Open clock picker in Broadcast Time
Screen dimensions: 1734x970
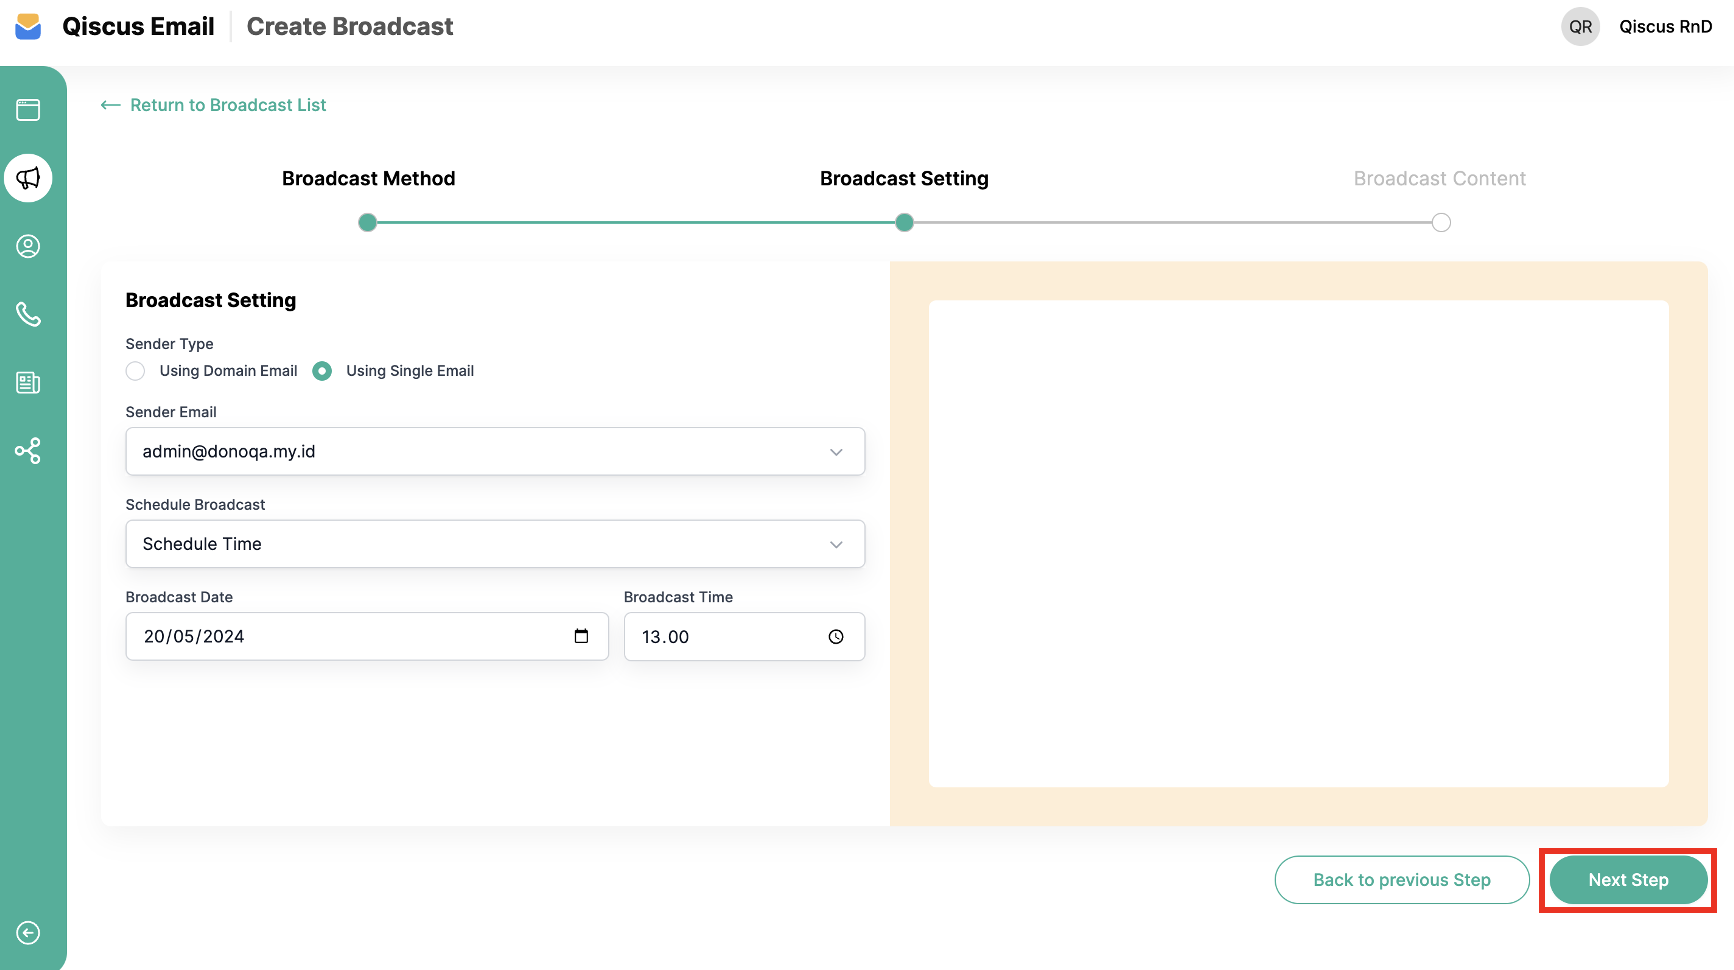coord(836,637)
